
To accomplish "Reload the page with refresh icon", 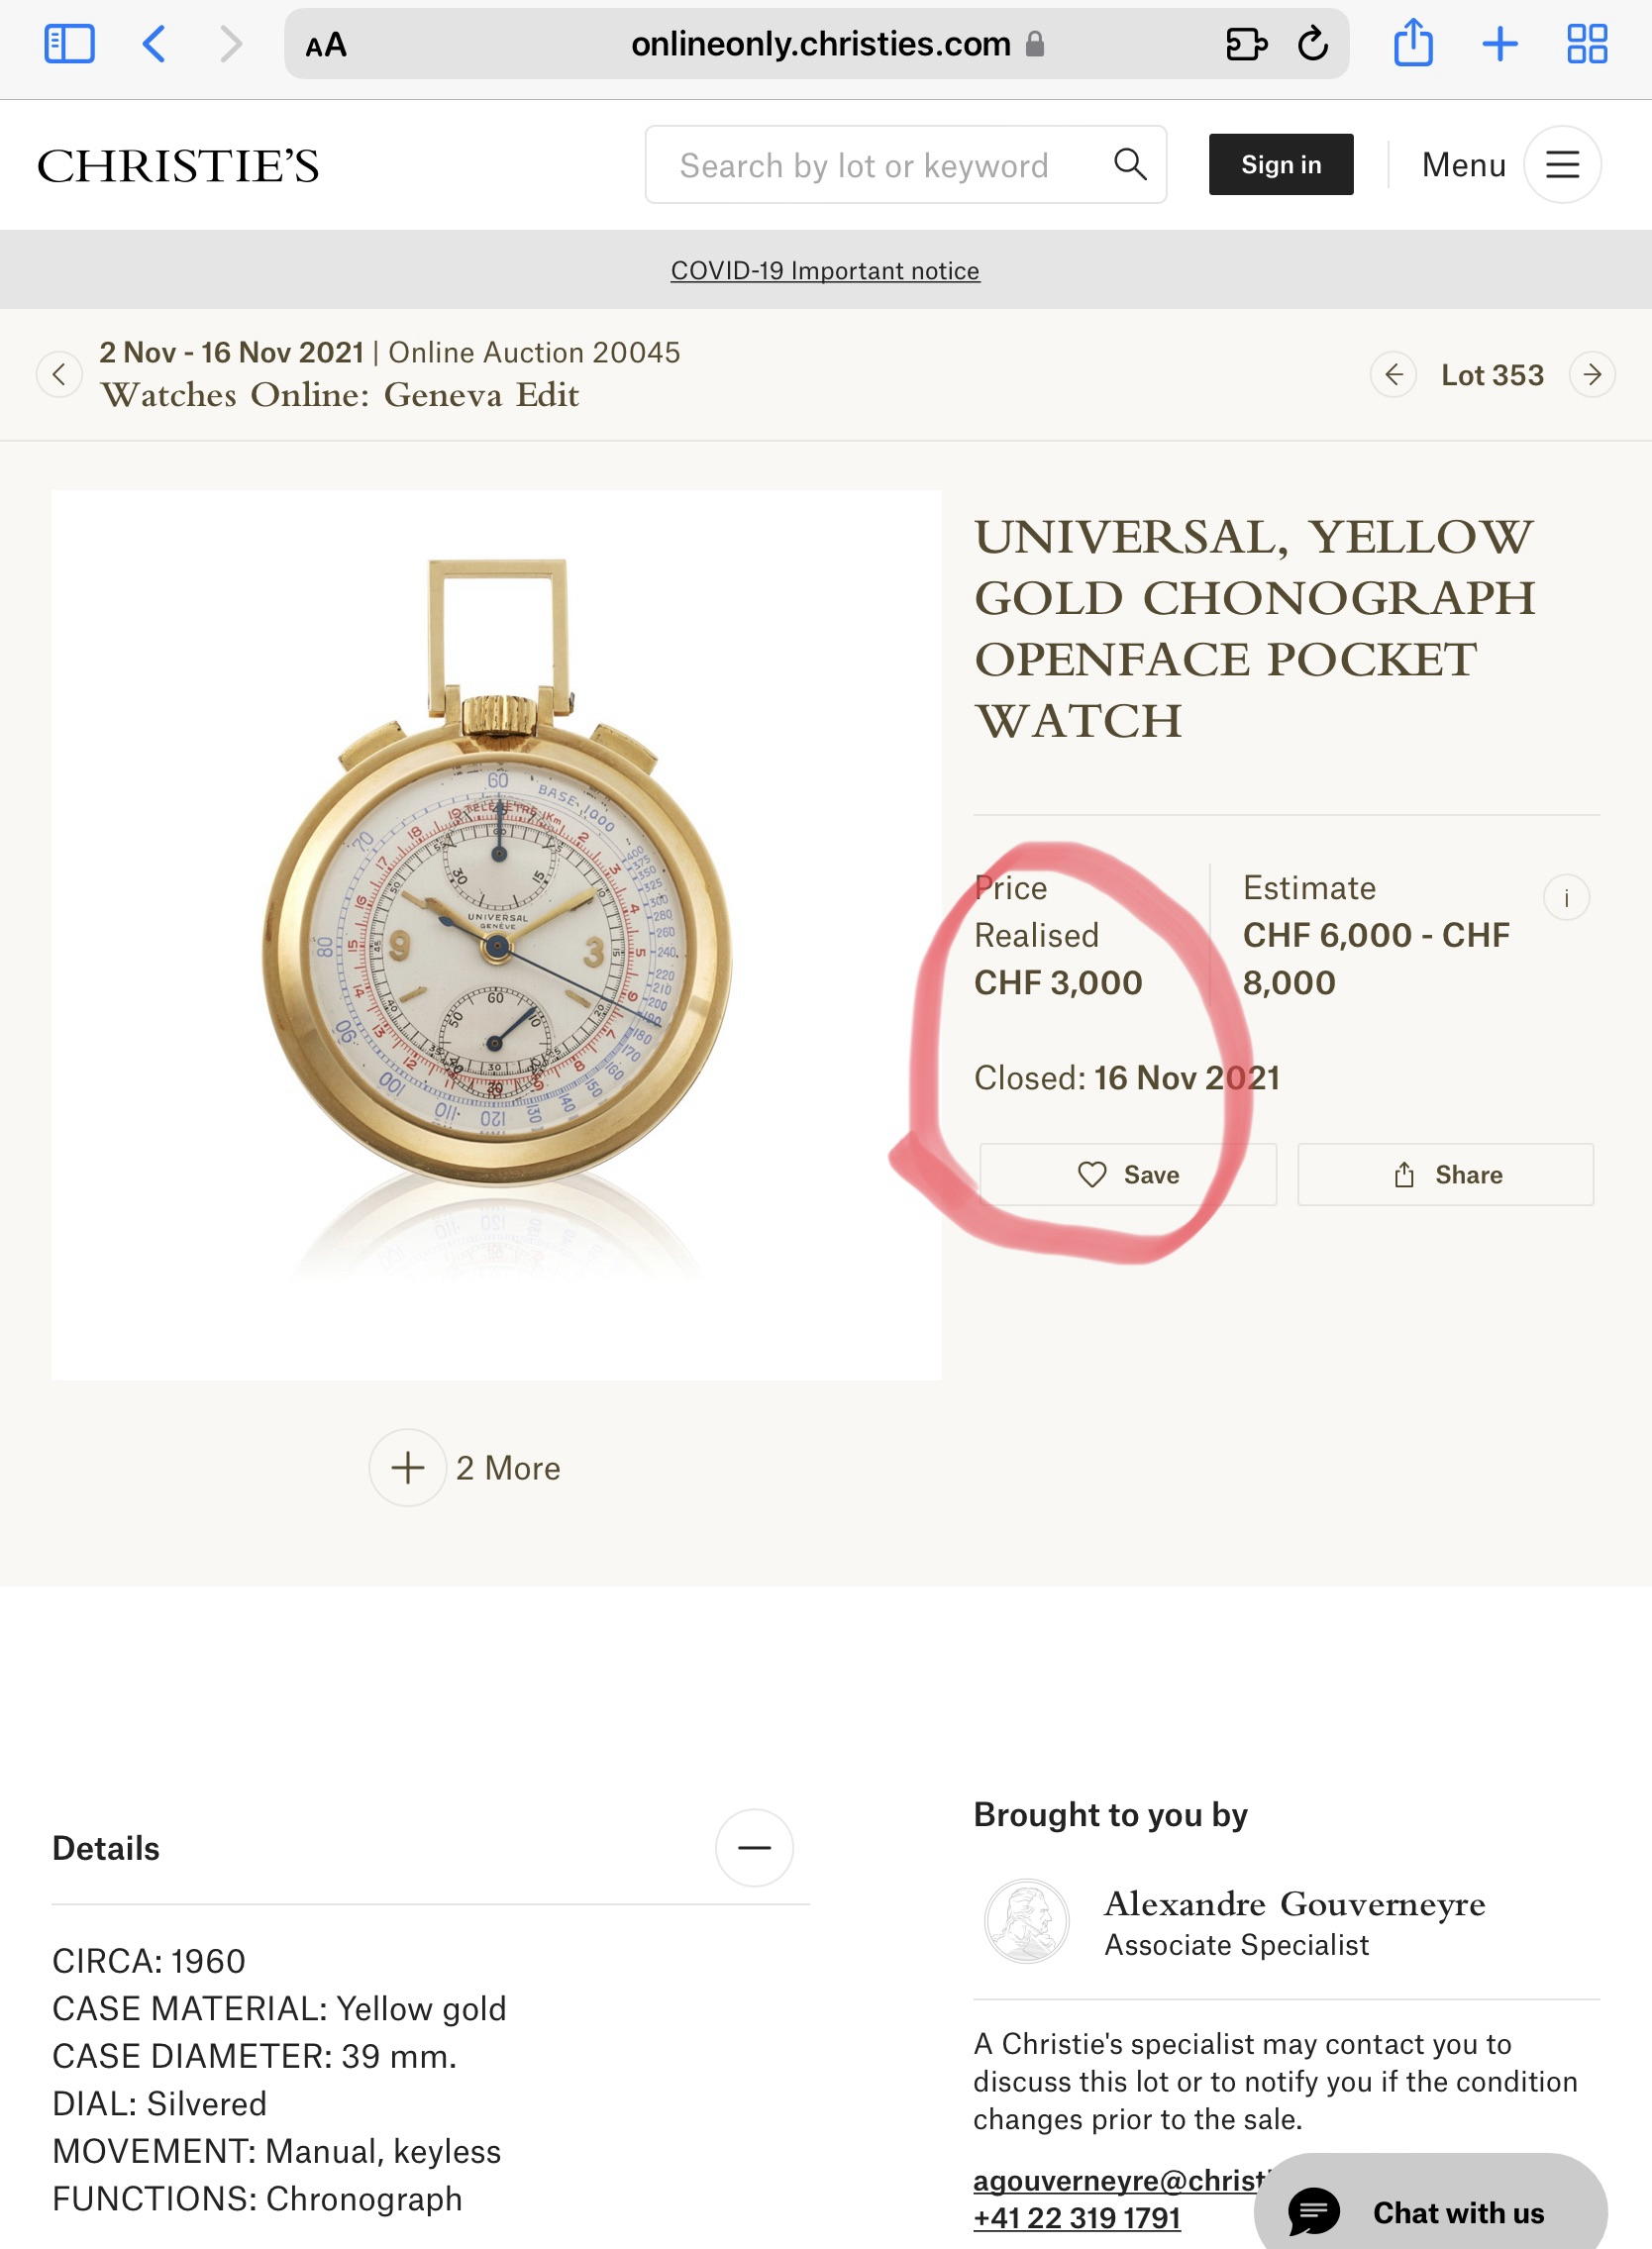I will [x=1312, y=44].
